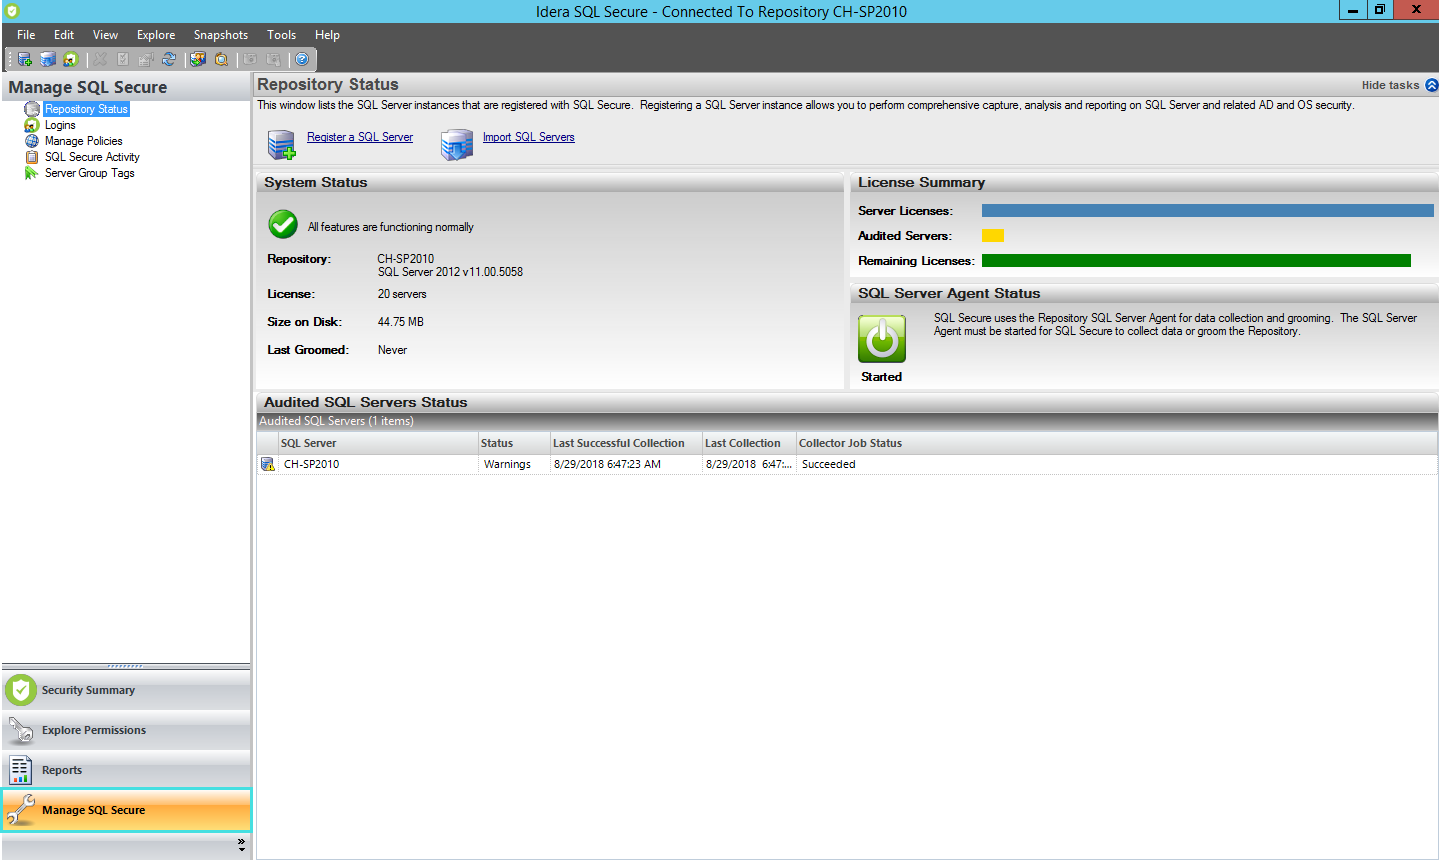Click the grayed-out checklist toolbar icon
The height and width of the screenshot is (860, 1439).
click(123, 59)
